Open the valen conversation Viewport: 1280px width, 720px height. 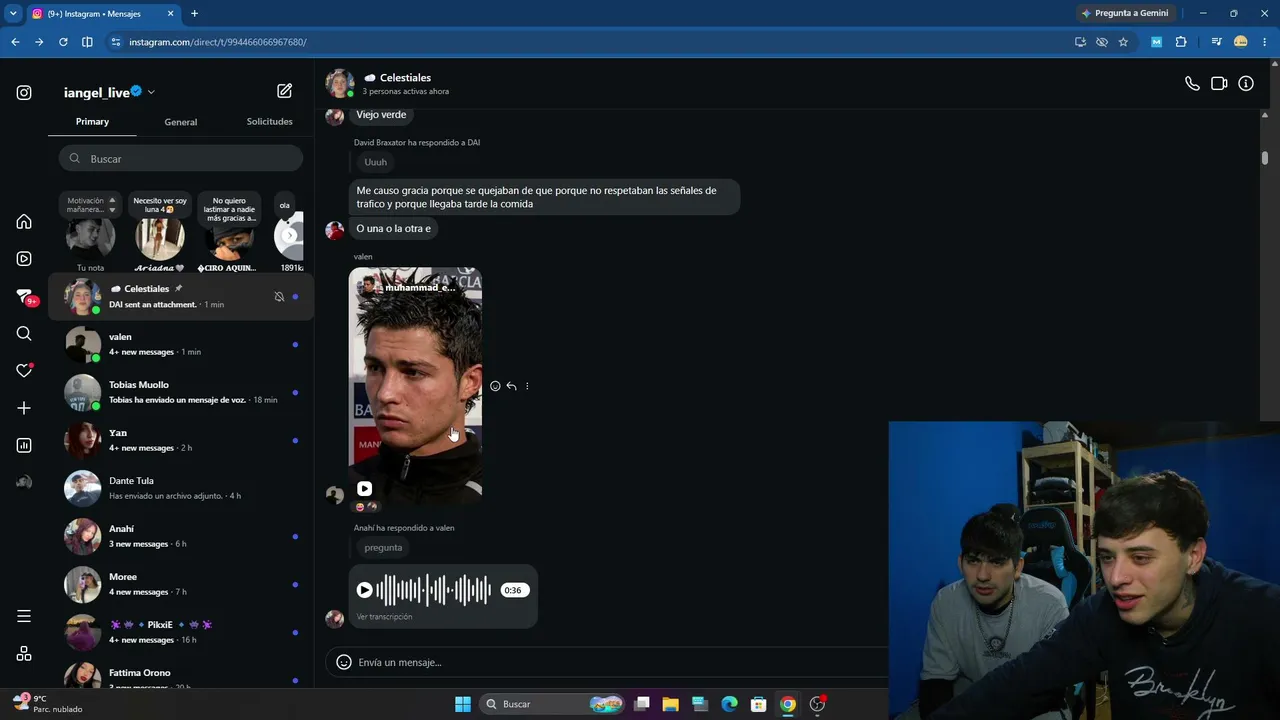point(181,345)
